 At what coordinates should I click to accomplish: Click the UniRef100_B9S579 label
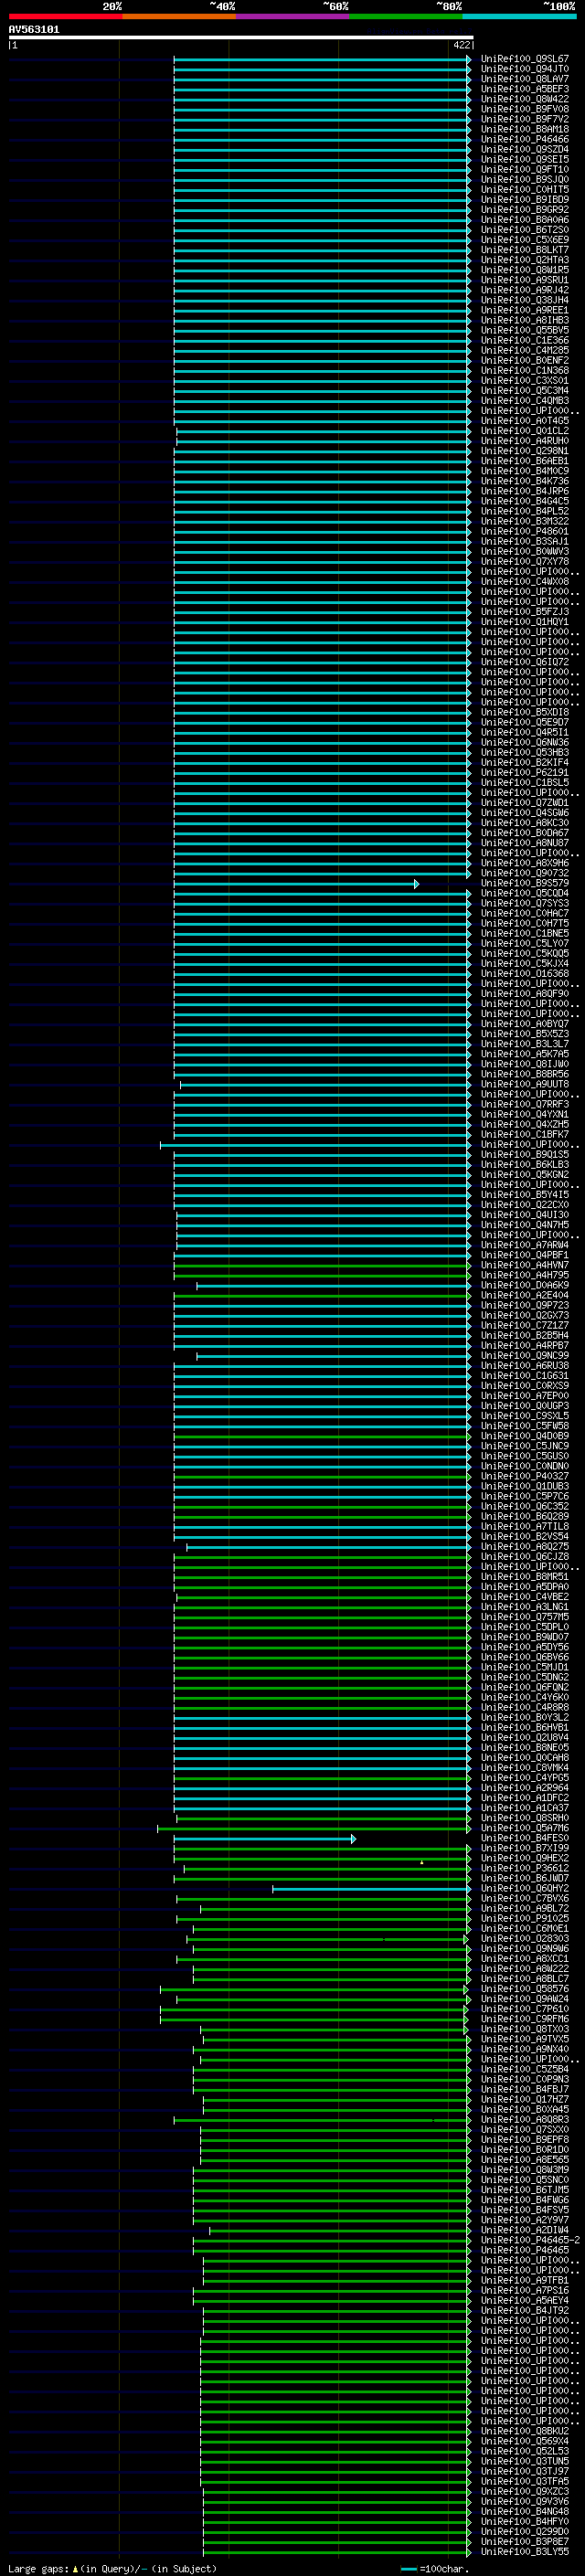click(525, 883)
